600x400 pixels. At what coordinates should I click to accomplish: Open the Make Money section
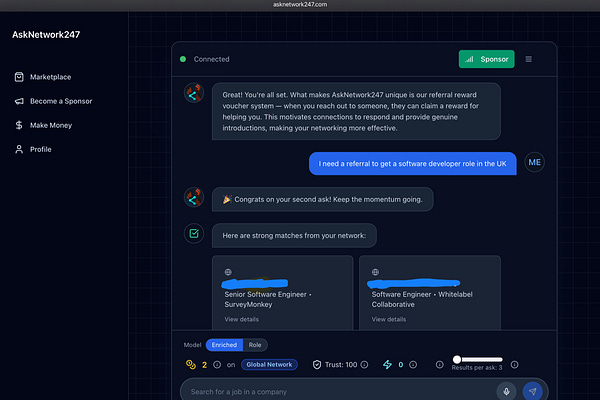point(43,125)
